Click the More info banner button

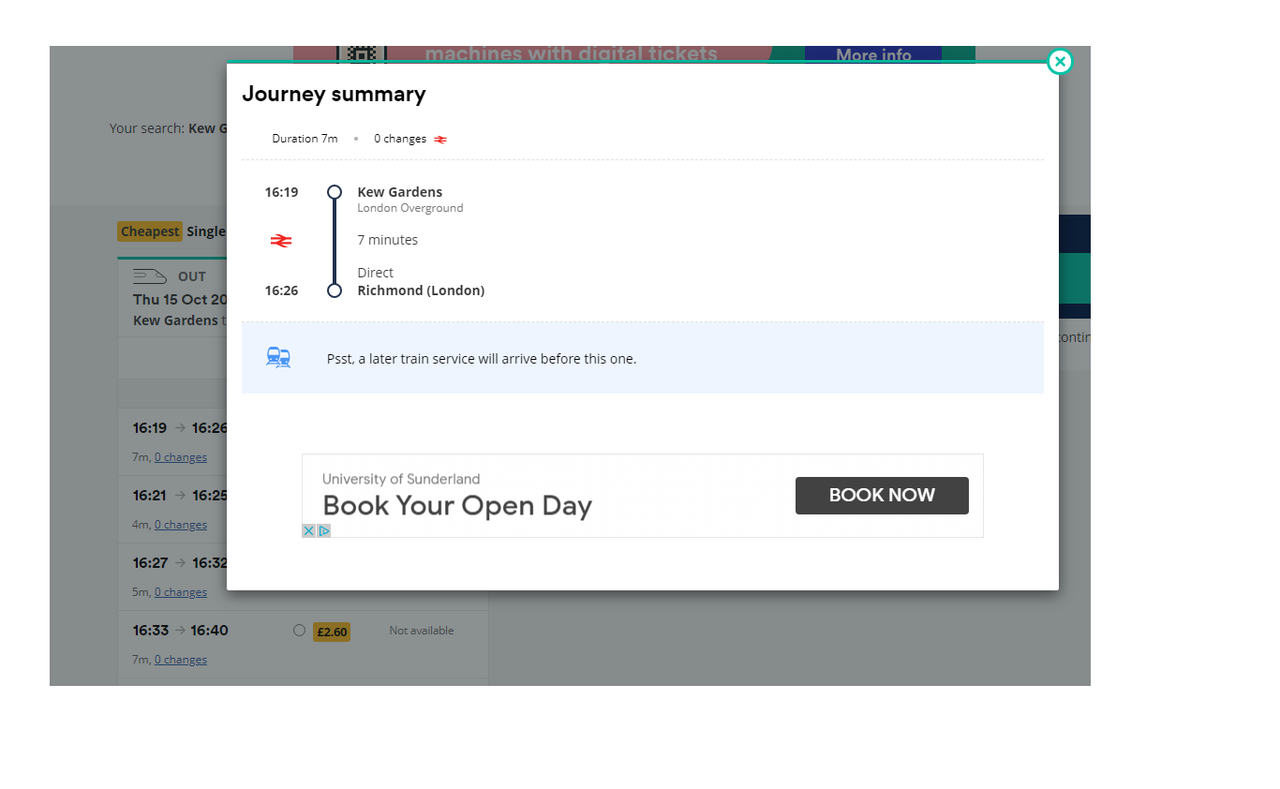tap(873, 55)
